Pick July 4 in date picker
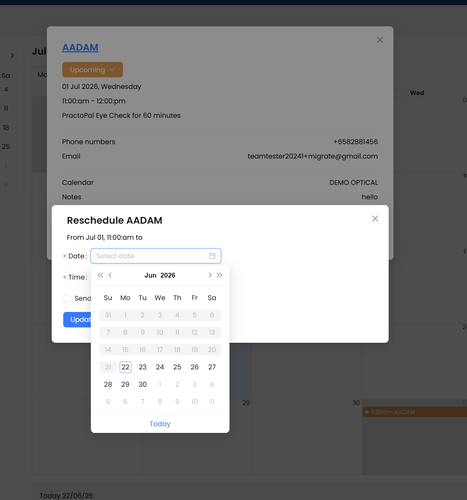This screenshot has width=467, height=500. point(212,384)
